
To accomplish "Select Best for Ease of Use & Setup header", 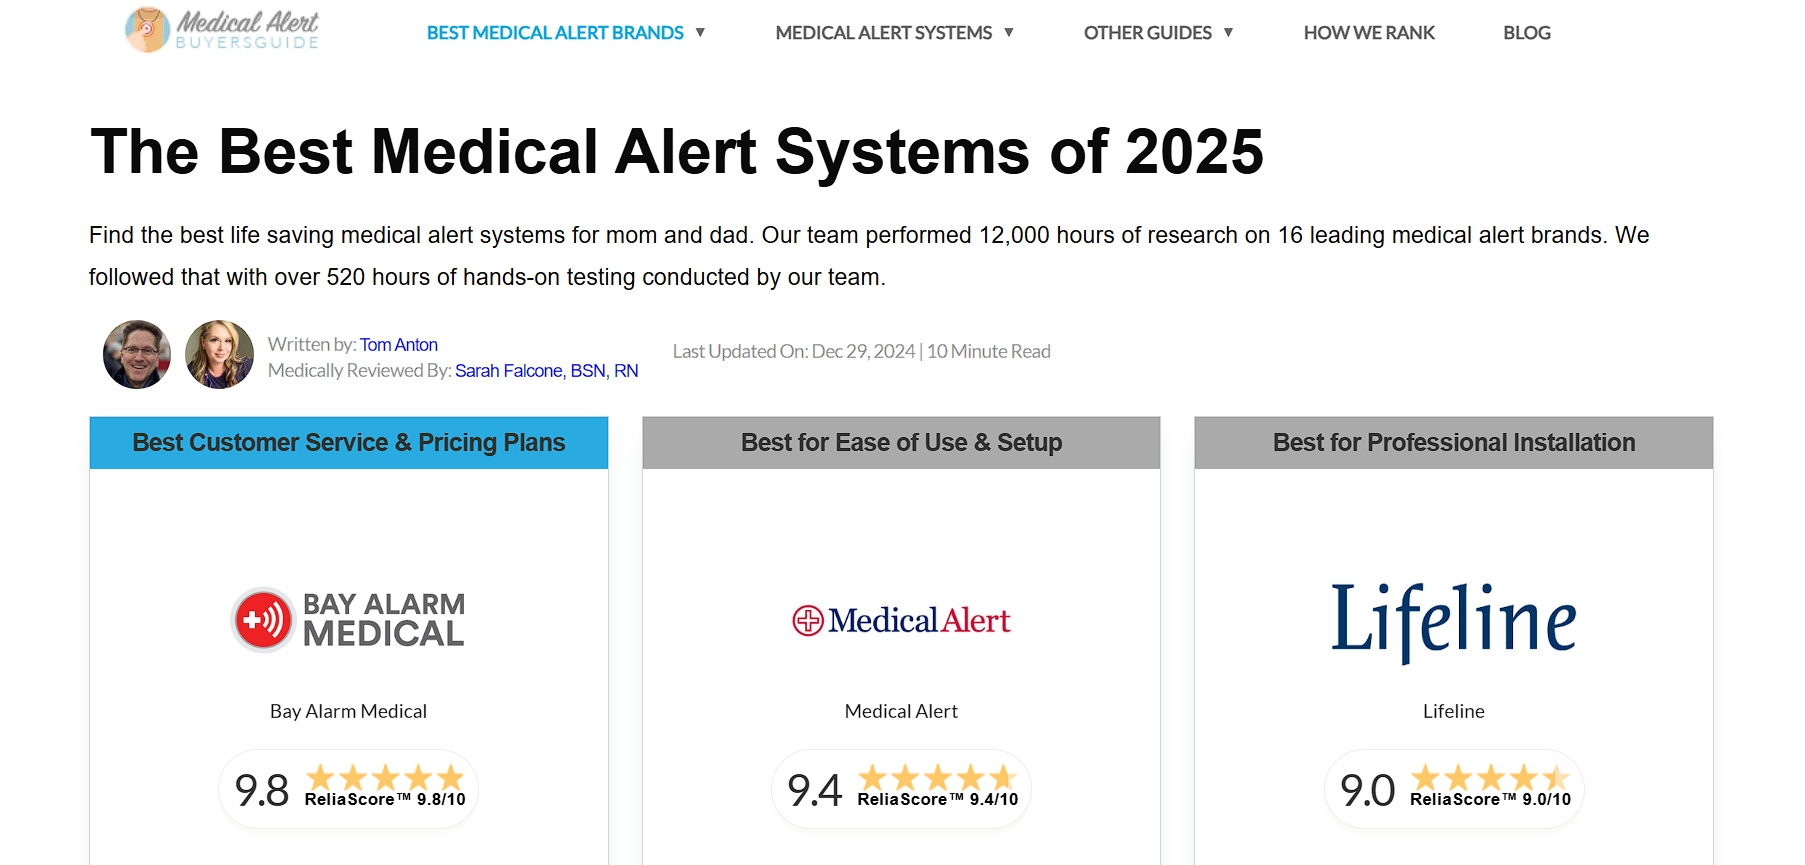I will coord(901,443).
